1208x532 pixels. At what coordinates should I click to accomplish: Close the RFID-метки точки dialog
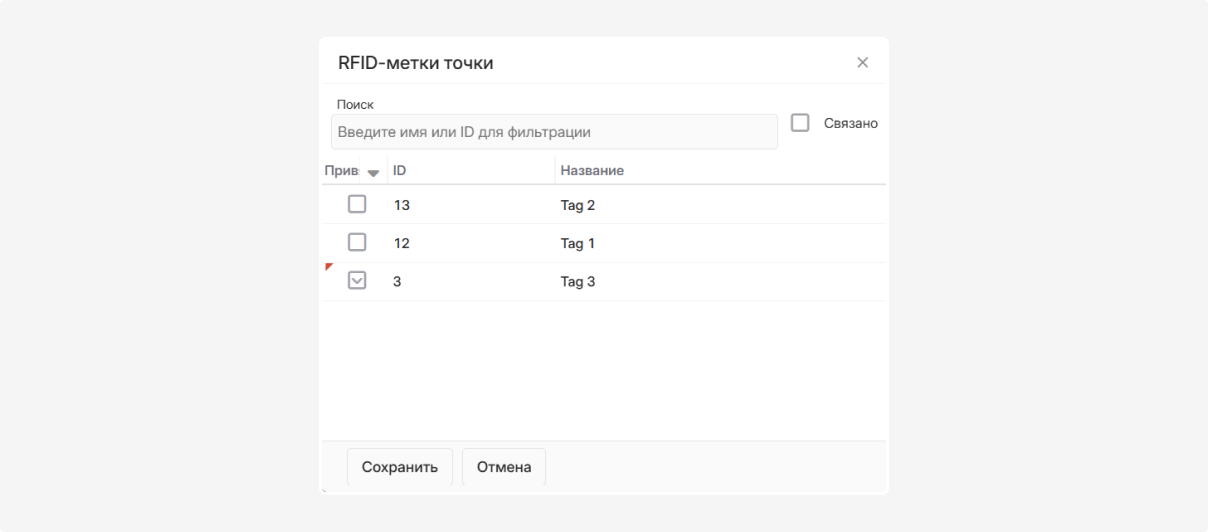click(862, 63)
